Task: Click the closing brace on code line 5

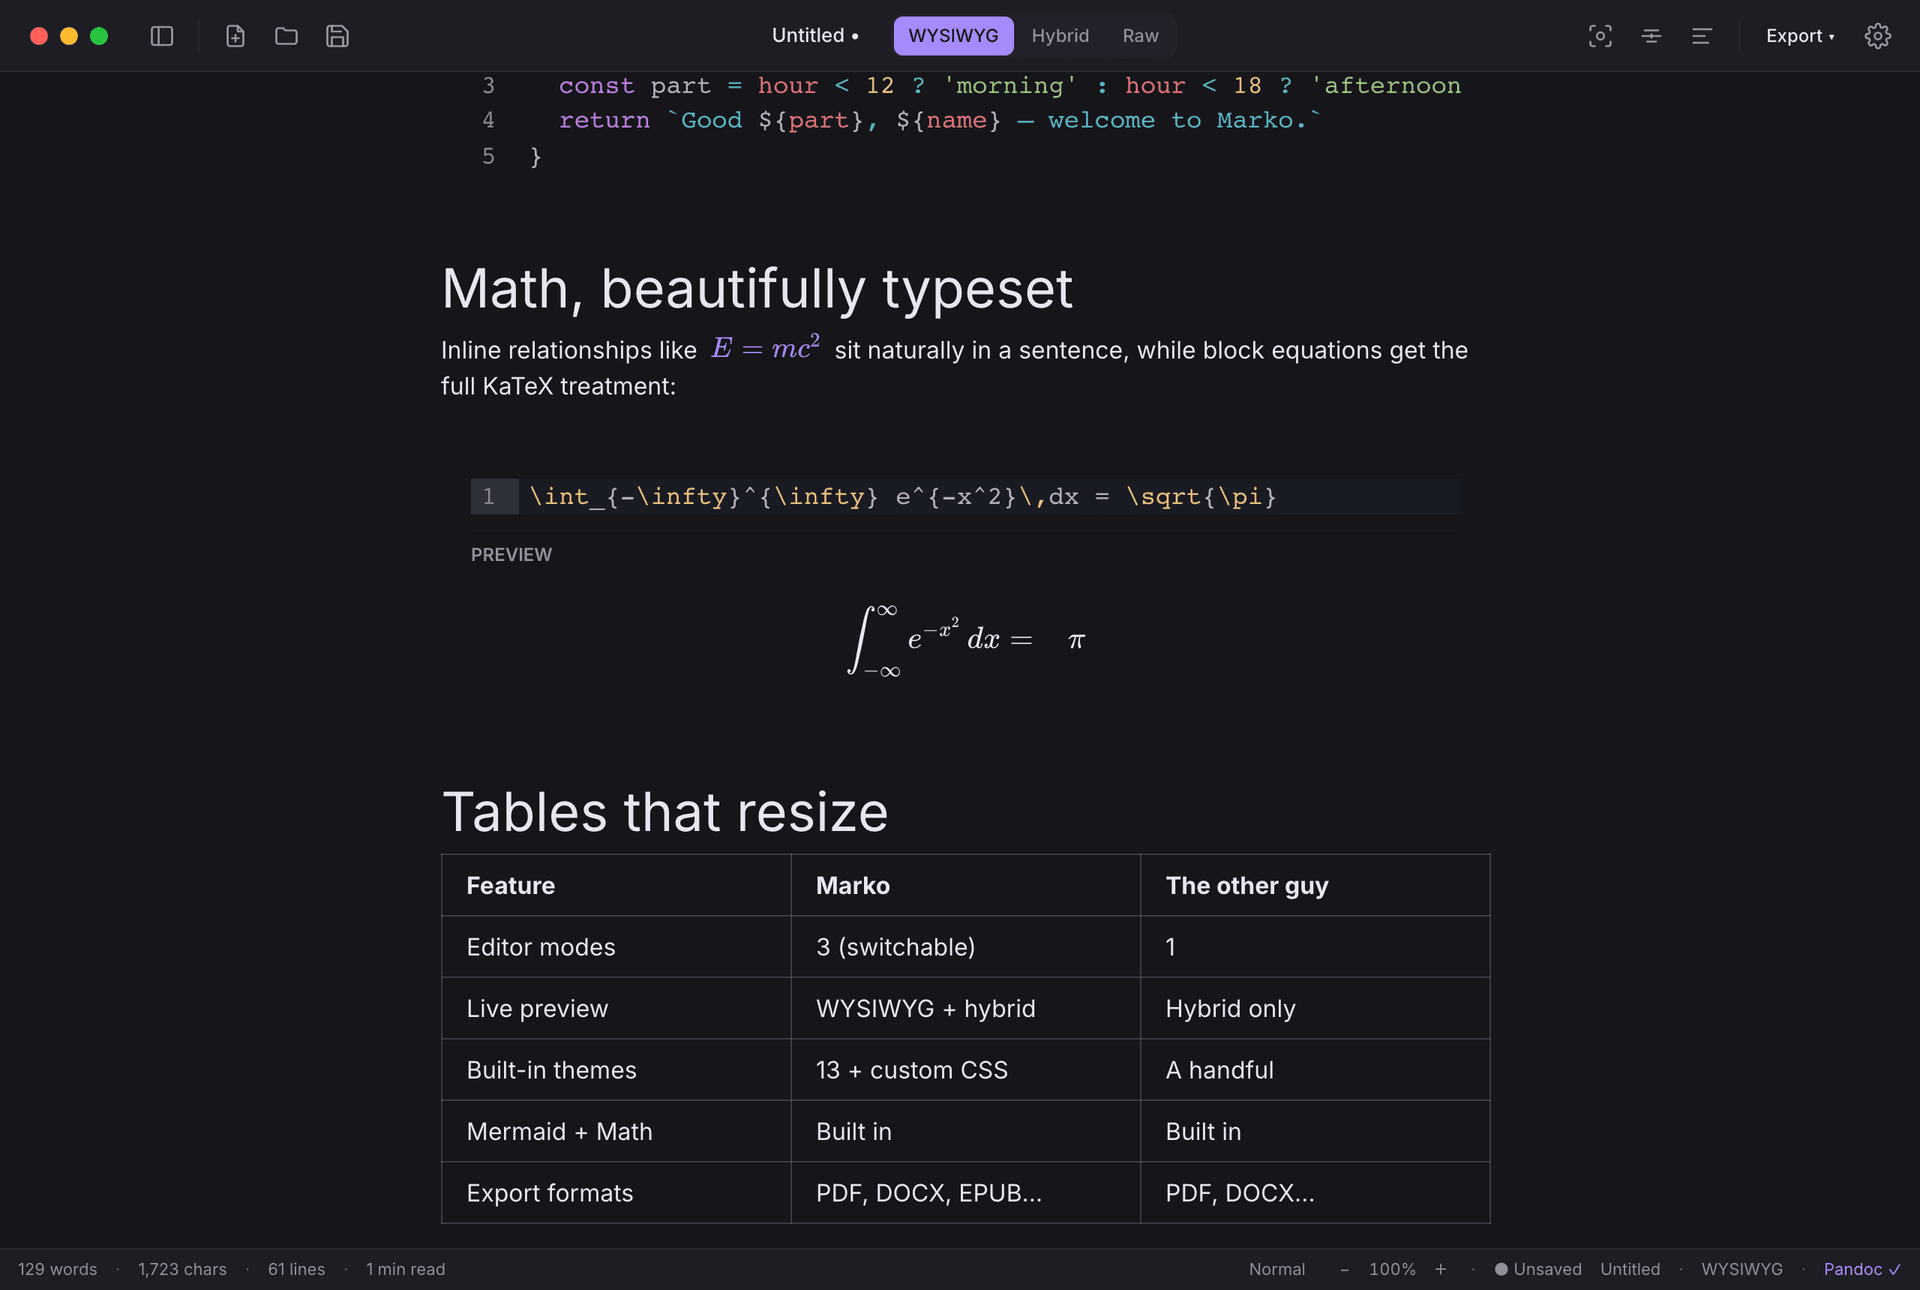Action: 536,156
